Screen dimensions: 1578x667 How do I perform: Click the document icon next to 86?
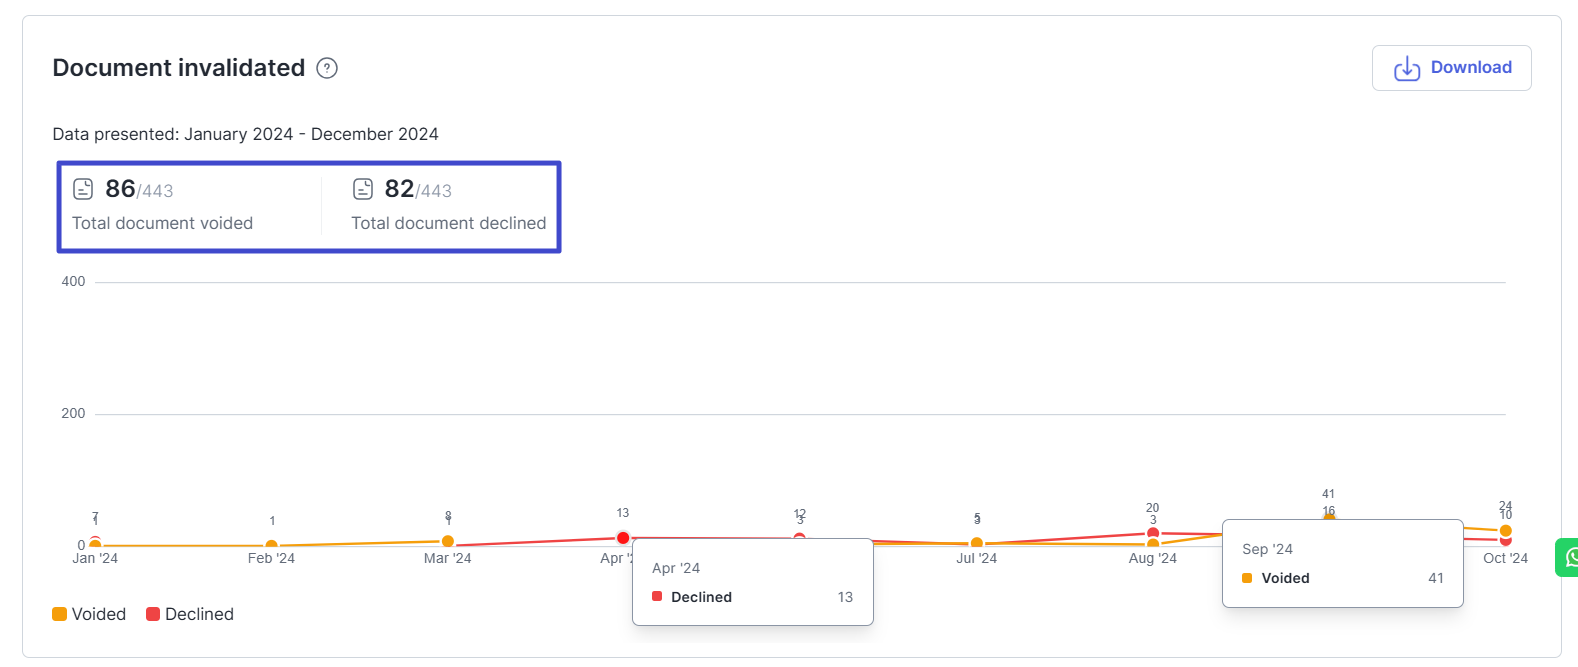[x=83, y=189]
